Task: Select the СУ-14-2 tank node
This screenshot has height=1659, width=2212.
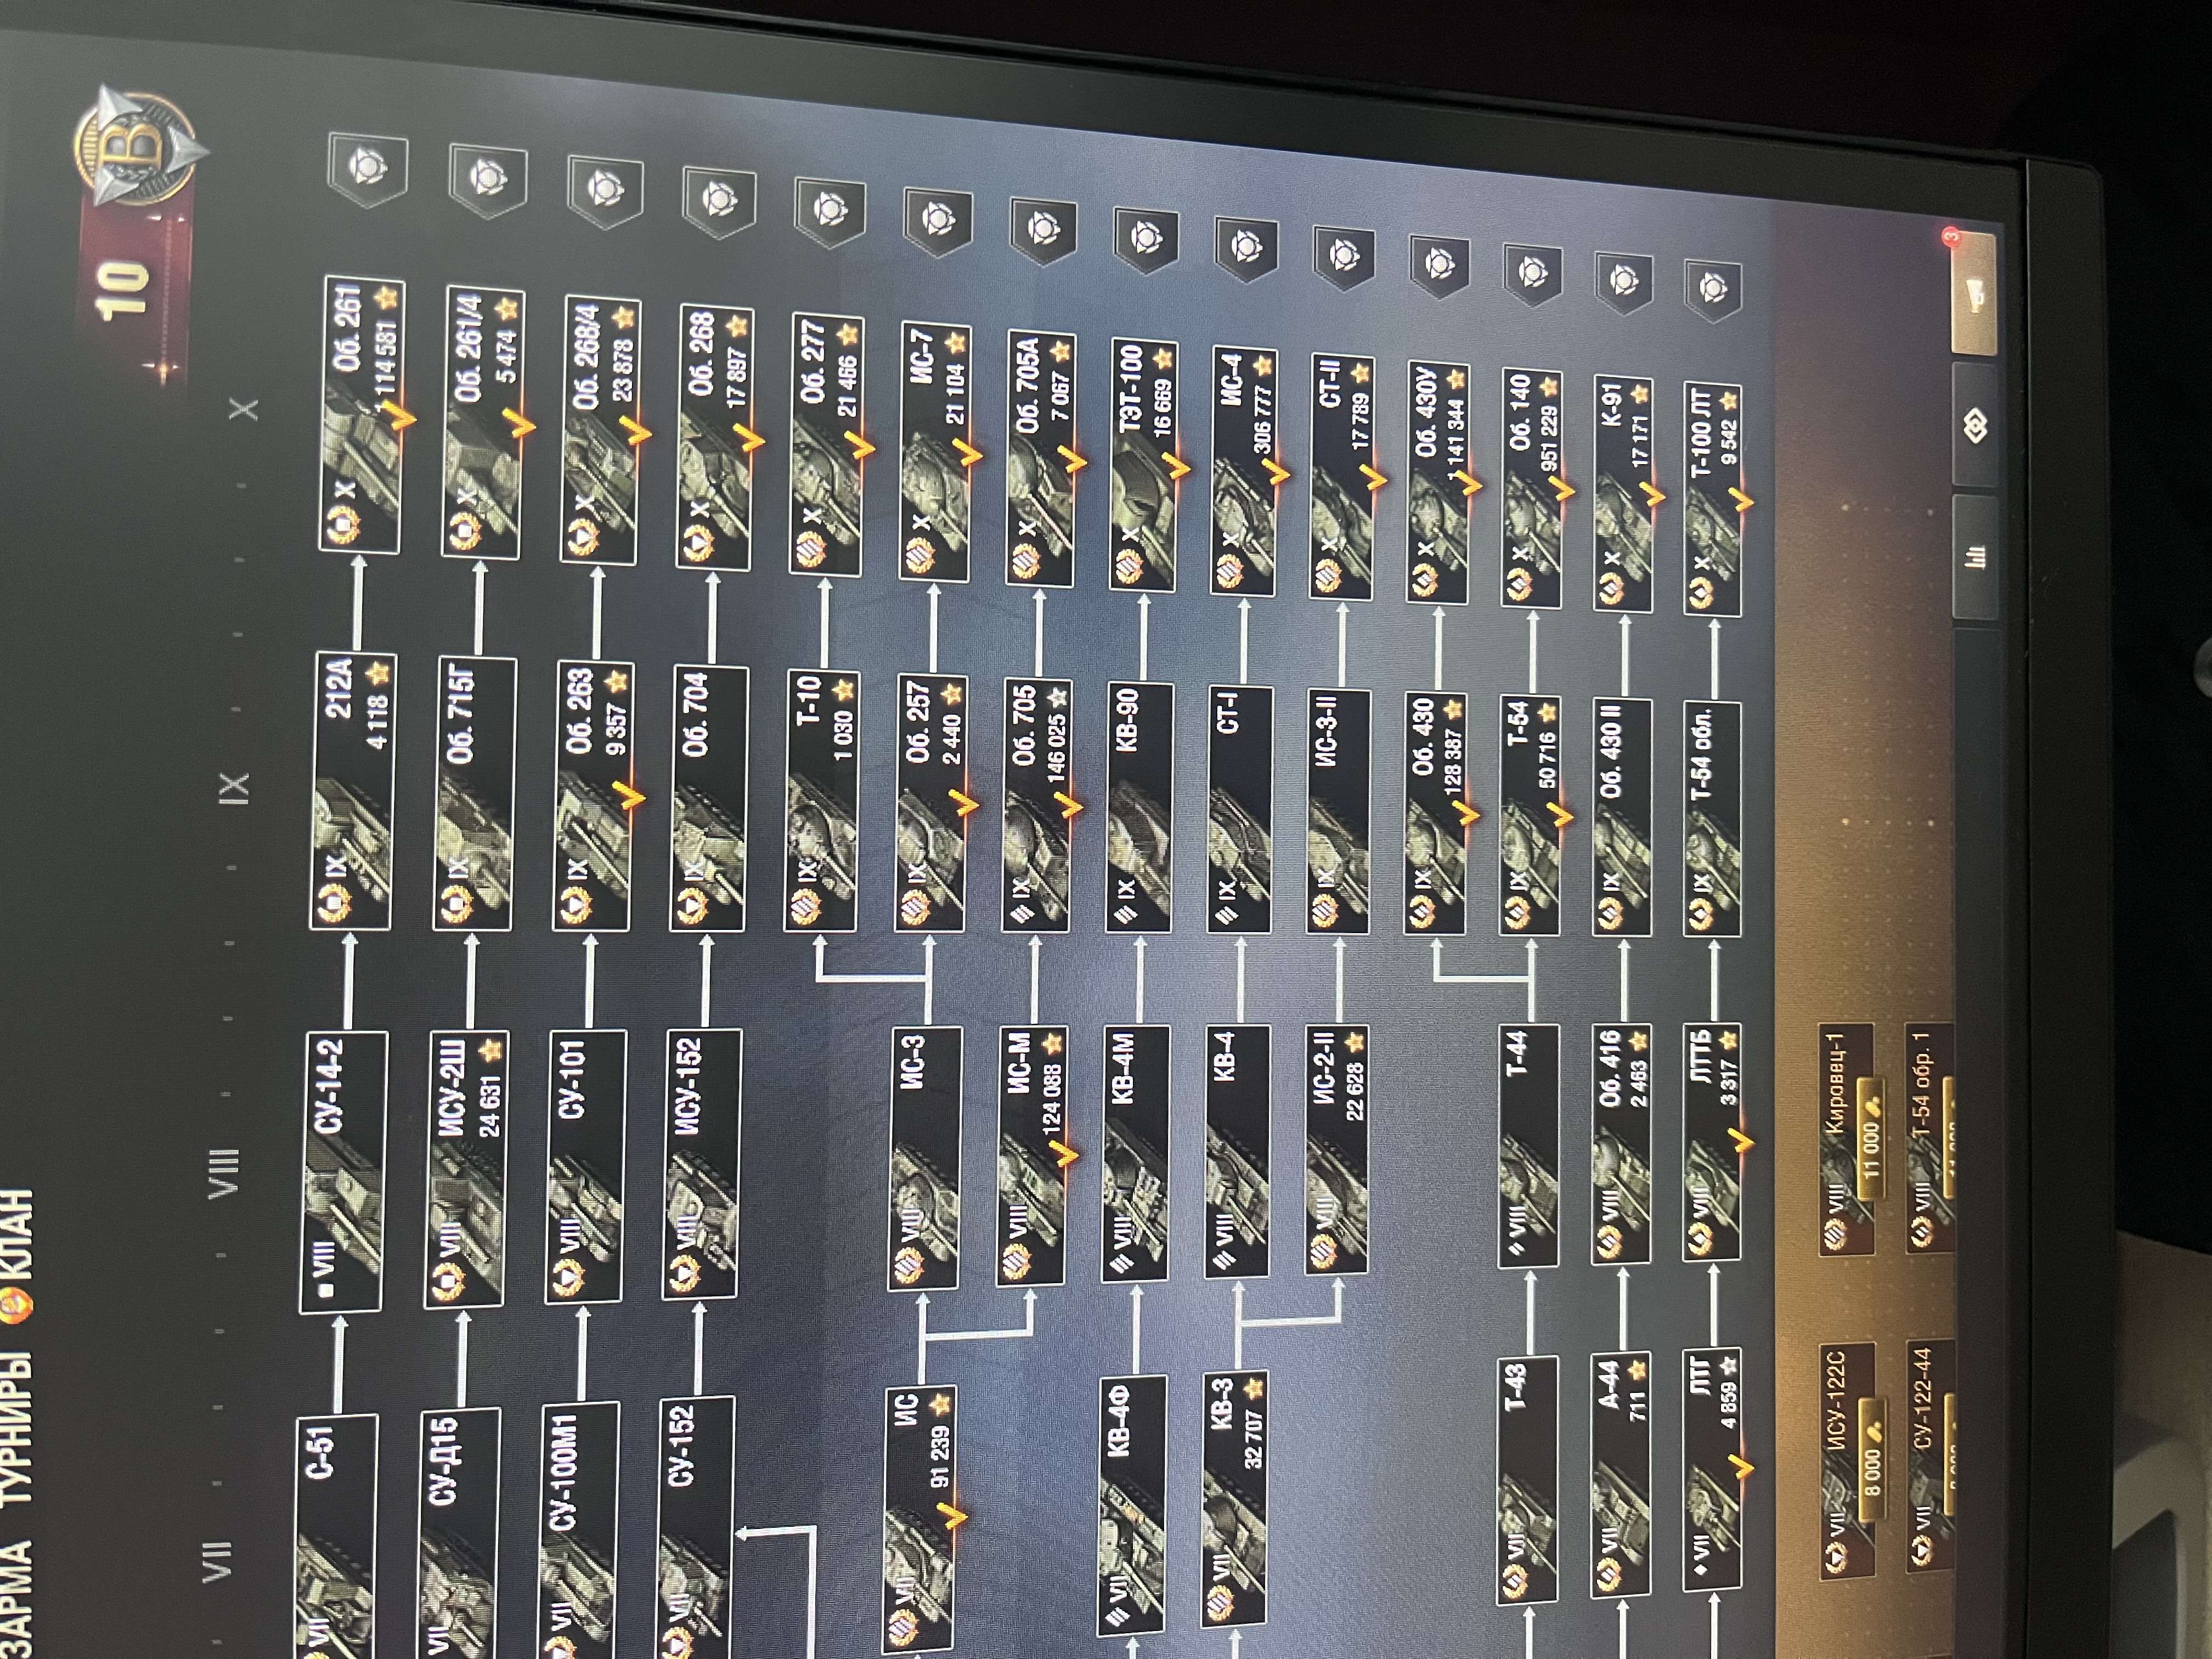Action: click(x=344, y=1172)
